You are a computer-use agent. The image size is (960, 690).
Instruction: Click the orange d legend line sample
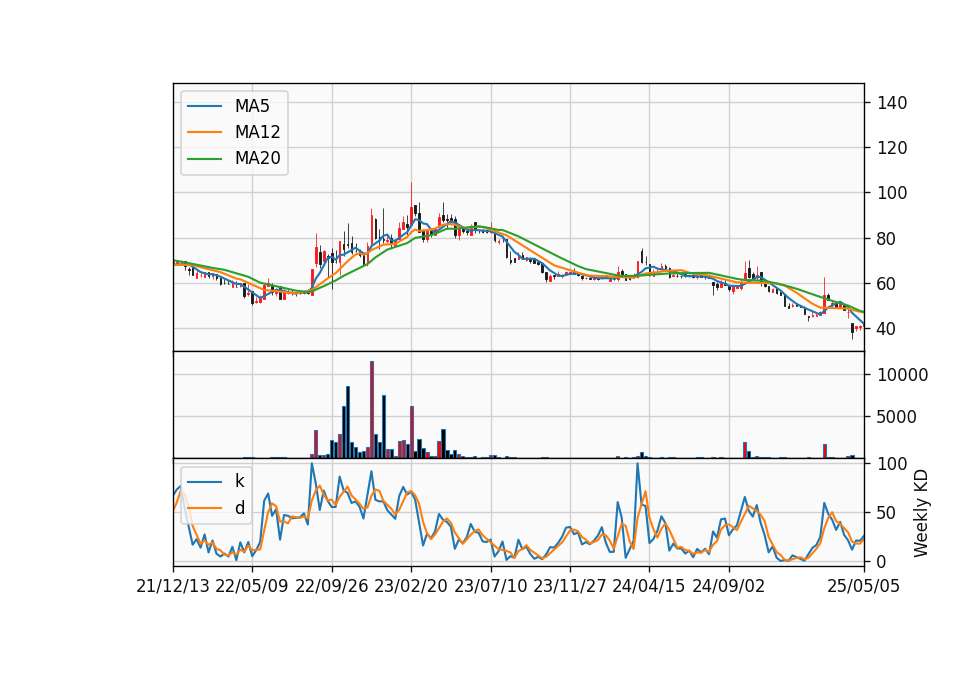(204, 508)
